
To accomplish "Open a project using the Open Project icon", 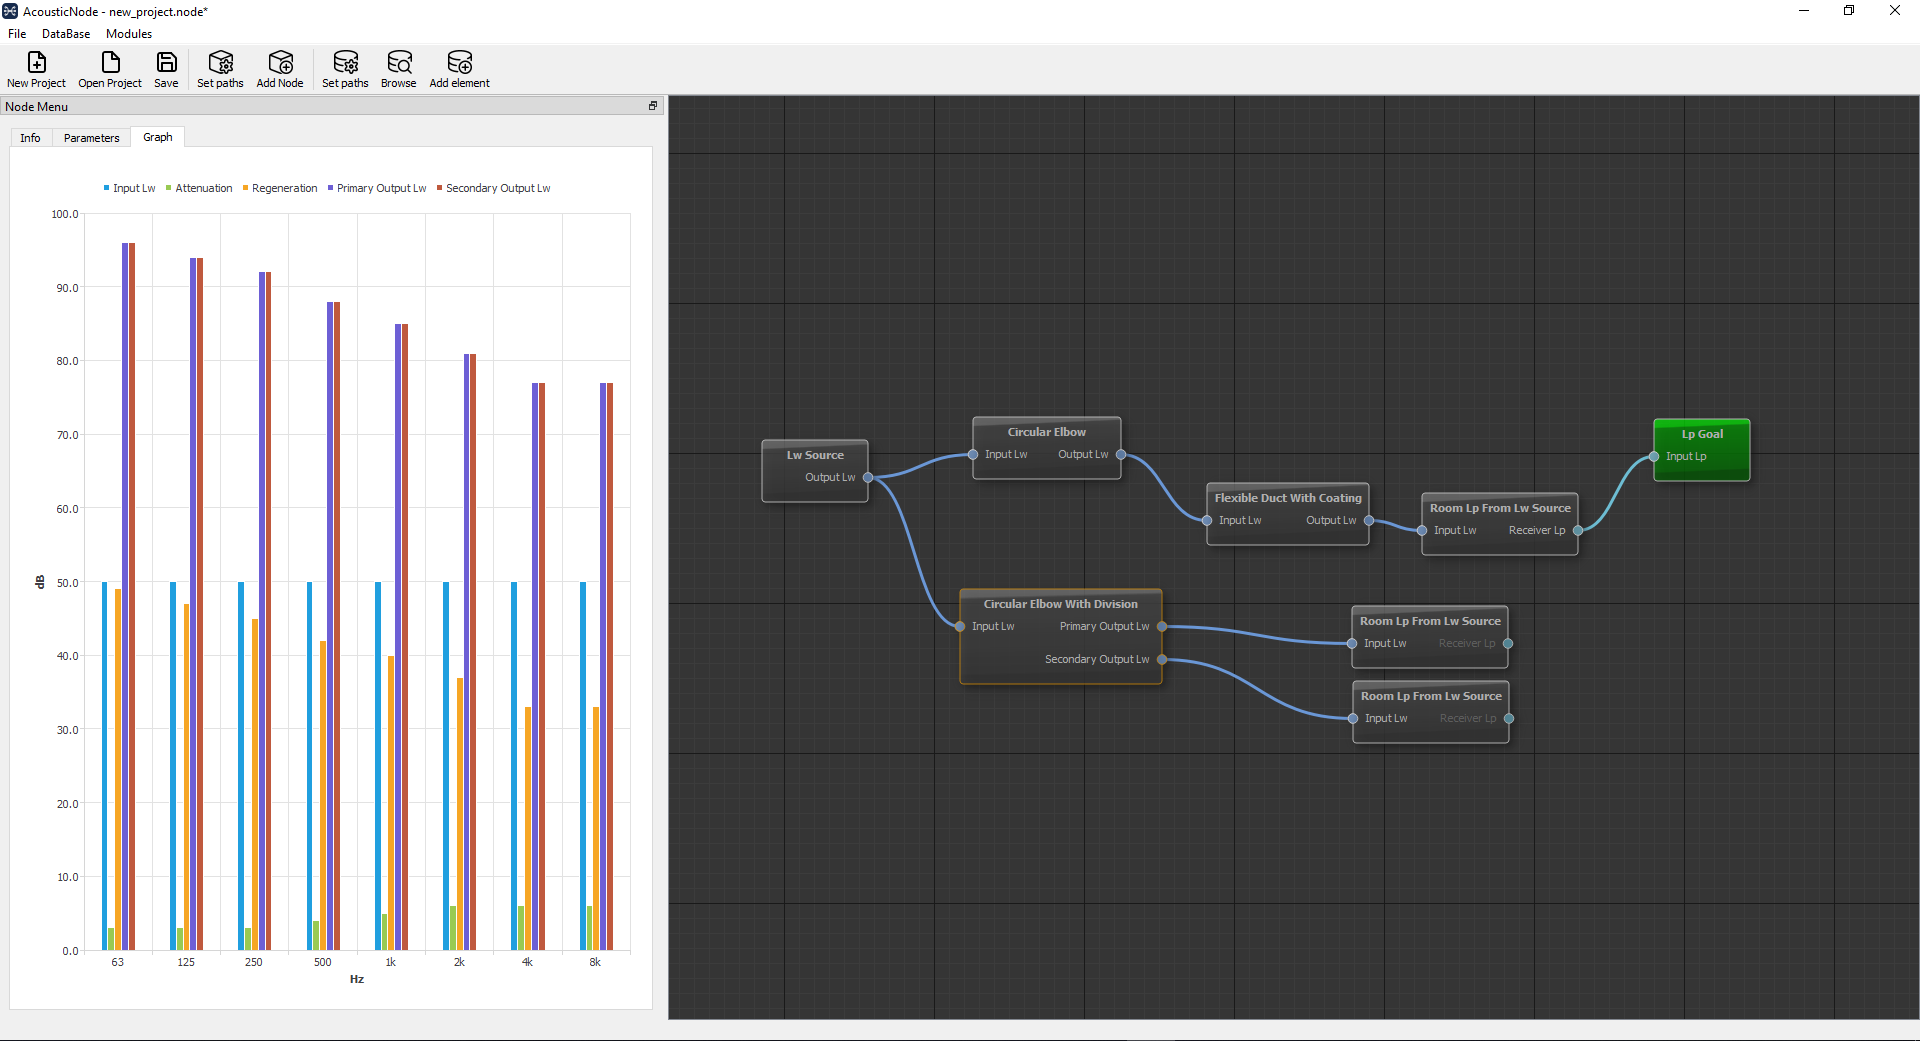I will [x=109, y=68].
